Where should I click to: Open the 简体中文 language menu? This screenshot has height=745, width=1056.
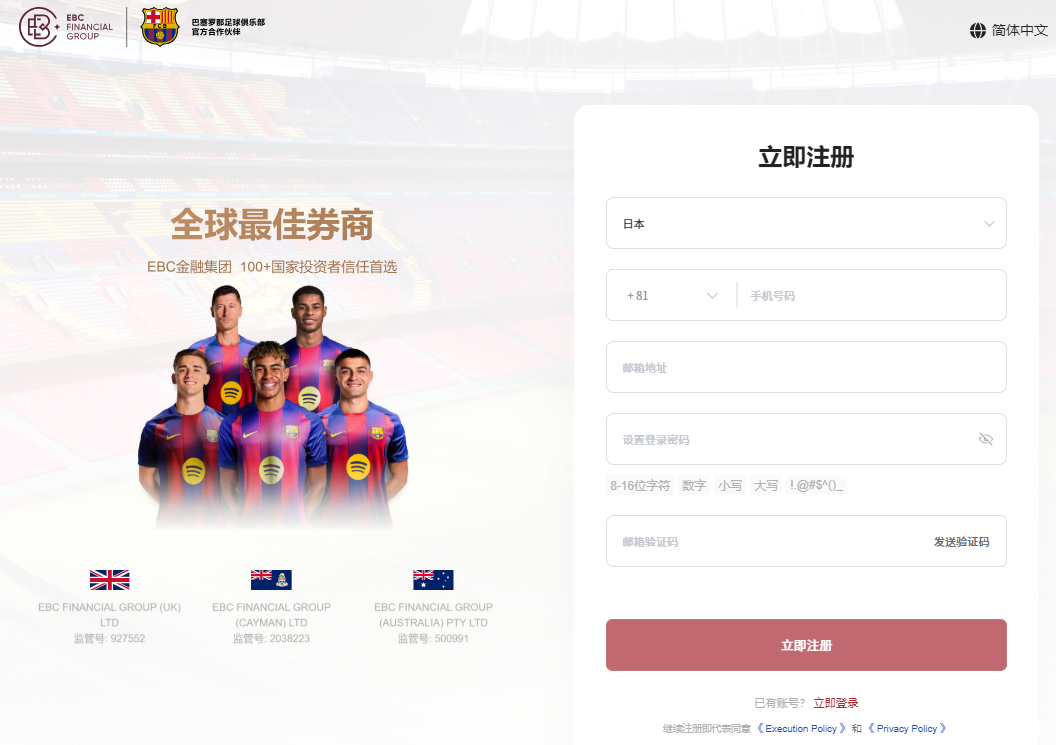[x=1009, y=30]
